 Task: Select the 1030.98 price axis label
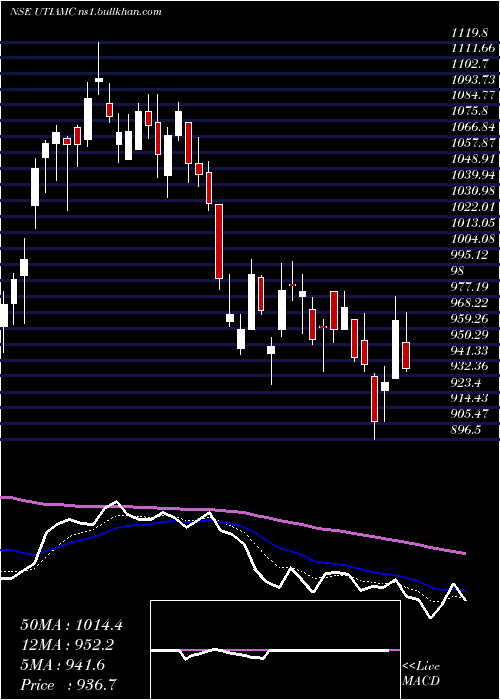click(473, 192)
